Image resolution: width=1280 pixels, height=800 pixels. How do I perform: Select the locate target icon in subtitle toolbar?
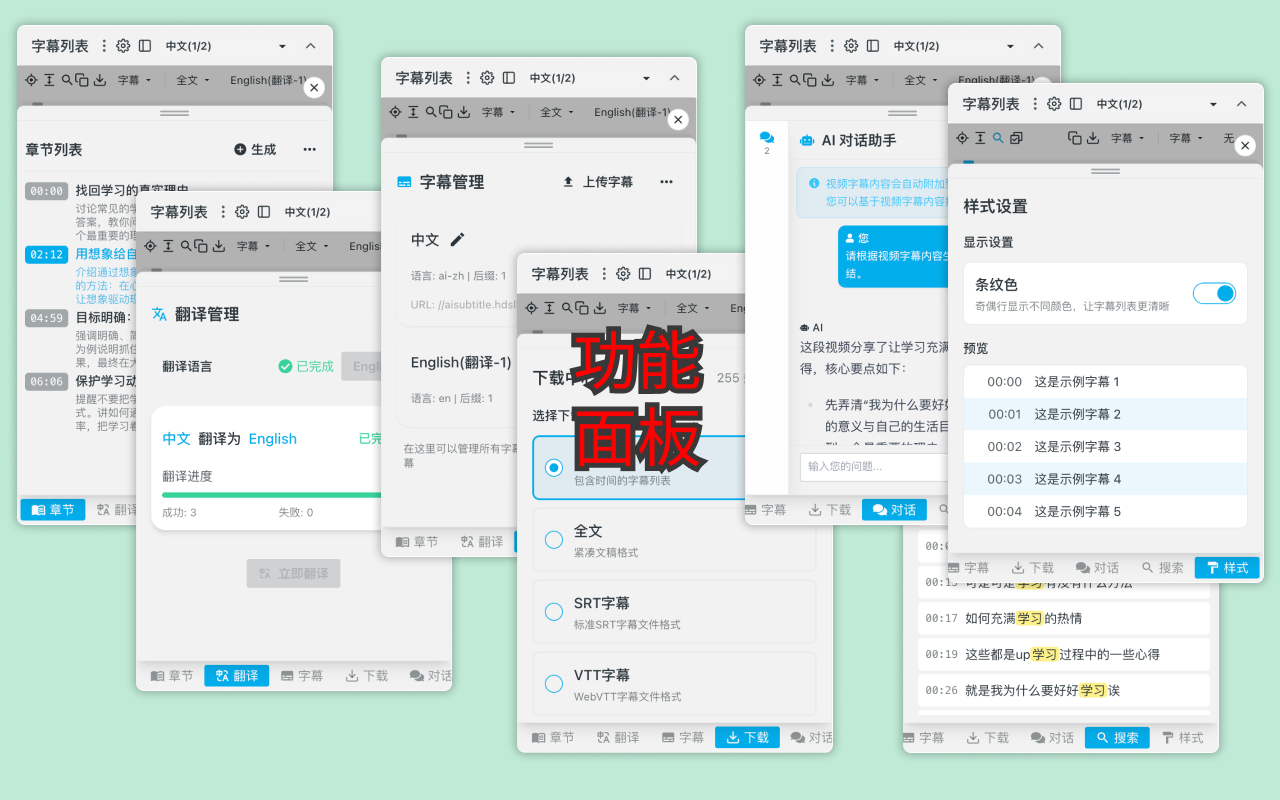[x=33, y=80]
